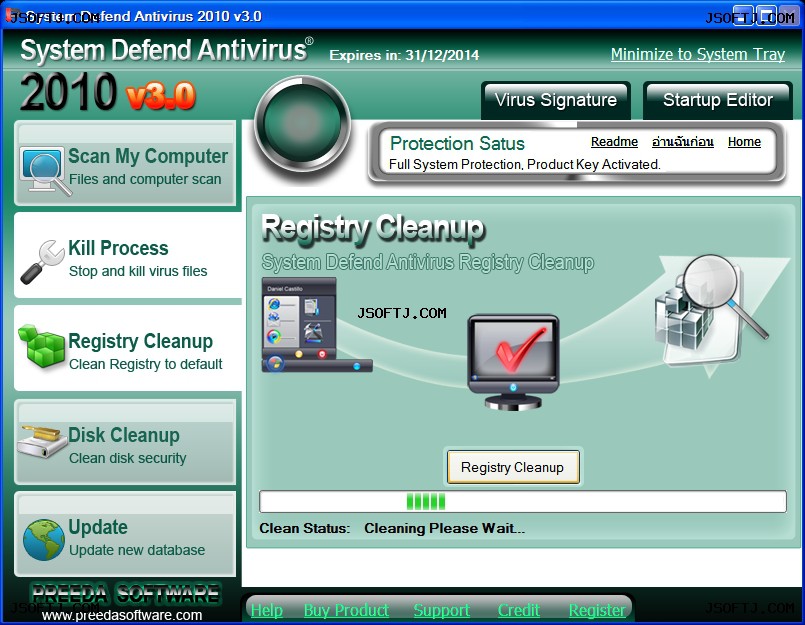Click the monitor with red checkmark icon
Viewport: 805px width, 625px height.
[513, 362]
